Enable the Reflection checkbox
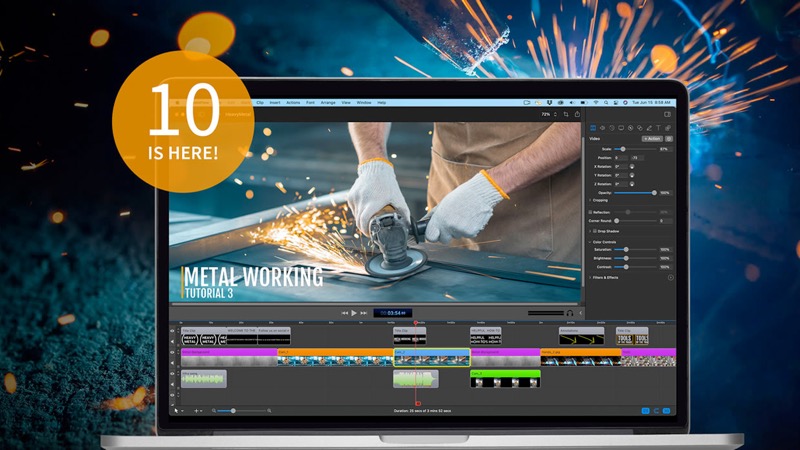The image size is (800, 450). 592,212
